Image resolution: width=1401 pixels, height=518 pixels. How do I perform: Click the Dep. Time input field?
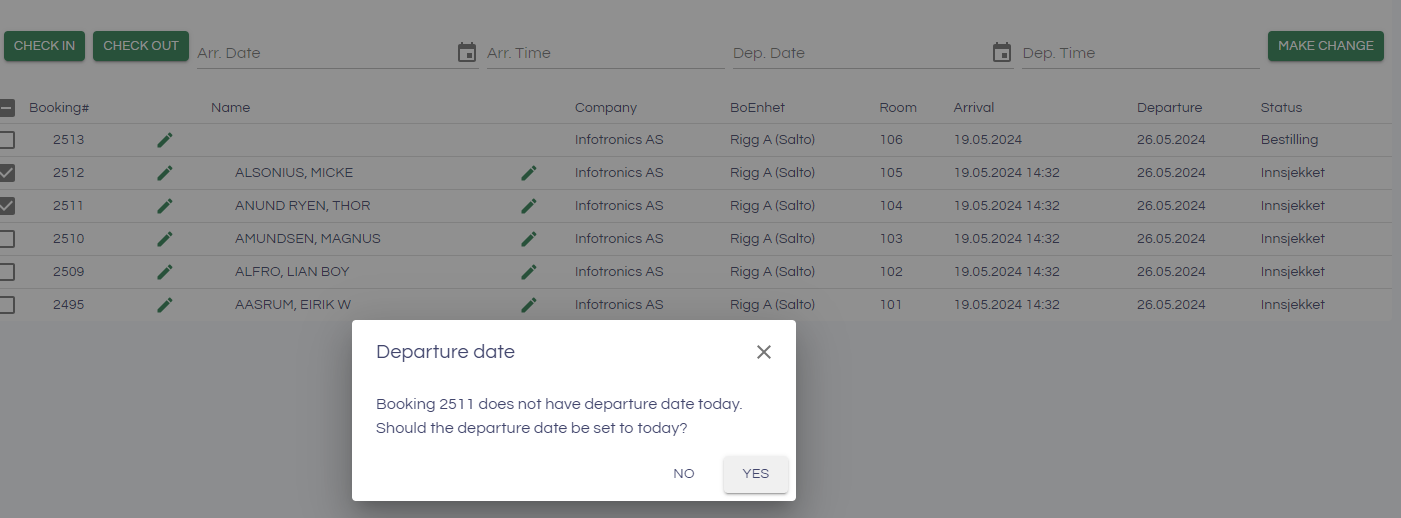click(1140, 53)
